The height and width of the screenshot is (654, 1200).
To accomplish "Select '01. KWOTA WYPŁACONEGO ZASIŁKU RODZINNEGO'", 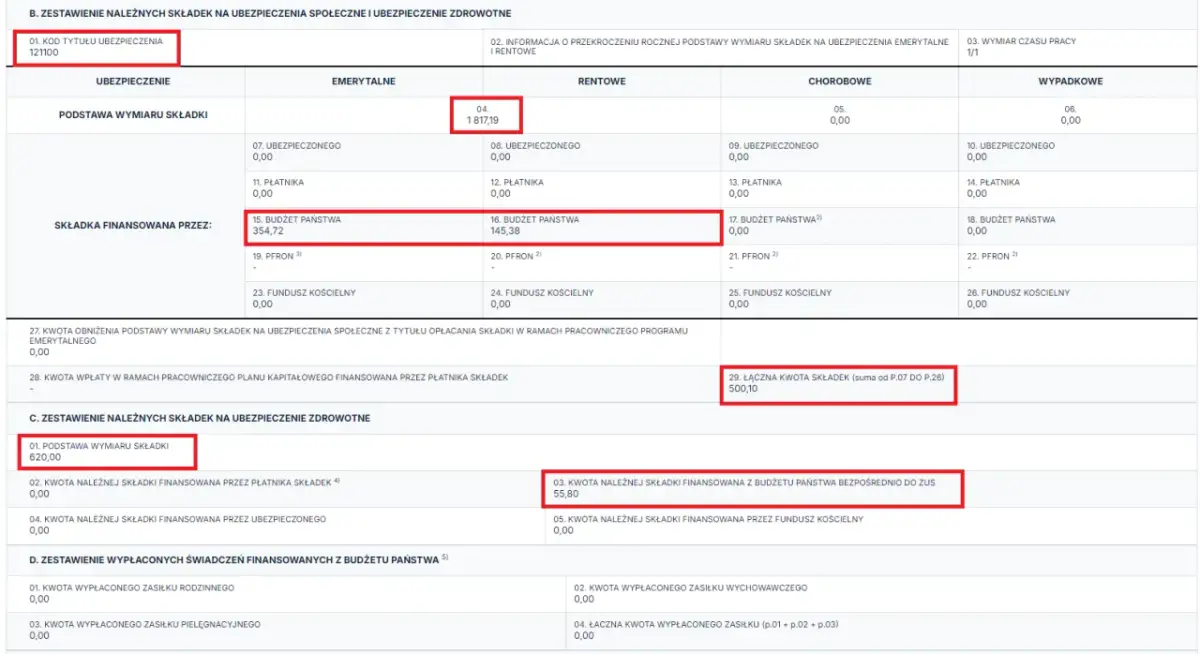I will (x=131, y=588).
